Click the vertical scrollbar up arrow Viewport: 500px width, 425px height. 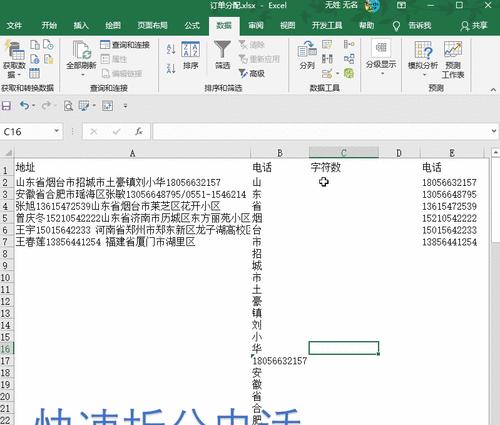point(495,152)
